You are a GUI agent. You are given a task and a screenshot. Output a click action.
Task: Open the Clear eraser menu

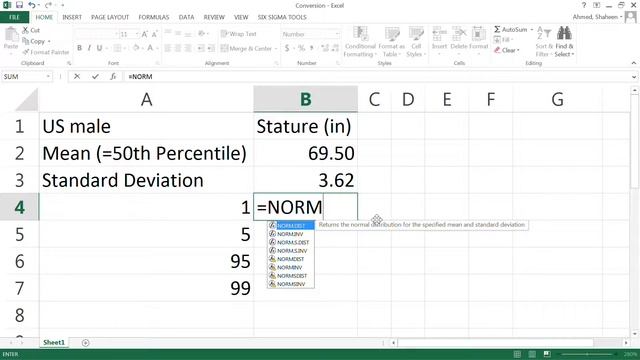tap(507, 50)
